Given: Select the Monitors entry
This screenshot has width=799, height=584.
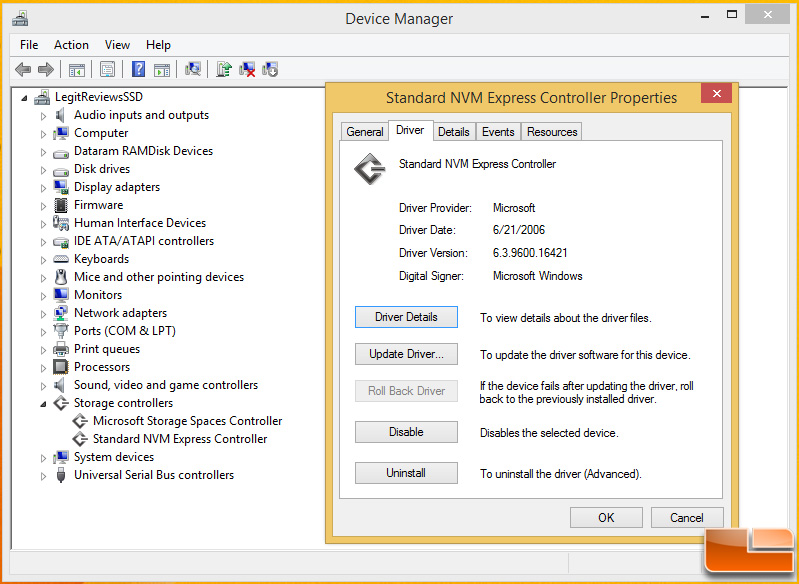Looking at the screenshot, I should pyautogui.click(x=98, y=295).
